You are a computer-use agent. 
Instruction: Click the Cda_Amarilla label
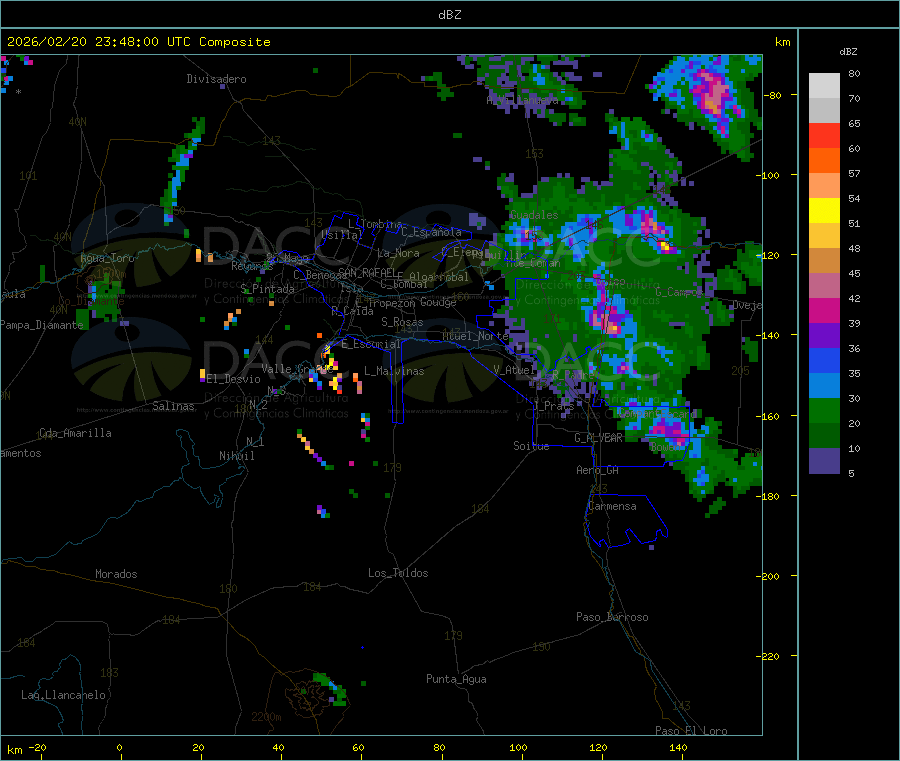point(75,433)
